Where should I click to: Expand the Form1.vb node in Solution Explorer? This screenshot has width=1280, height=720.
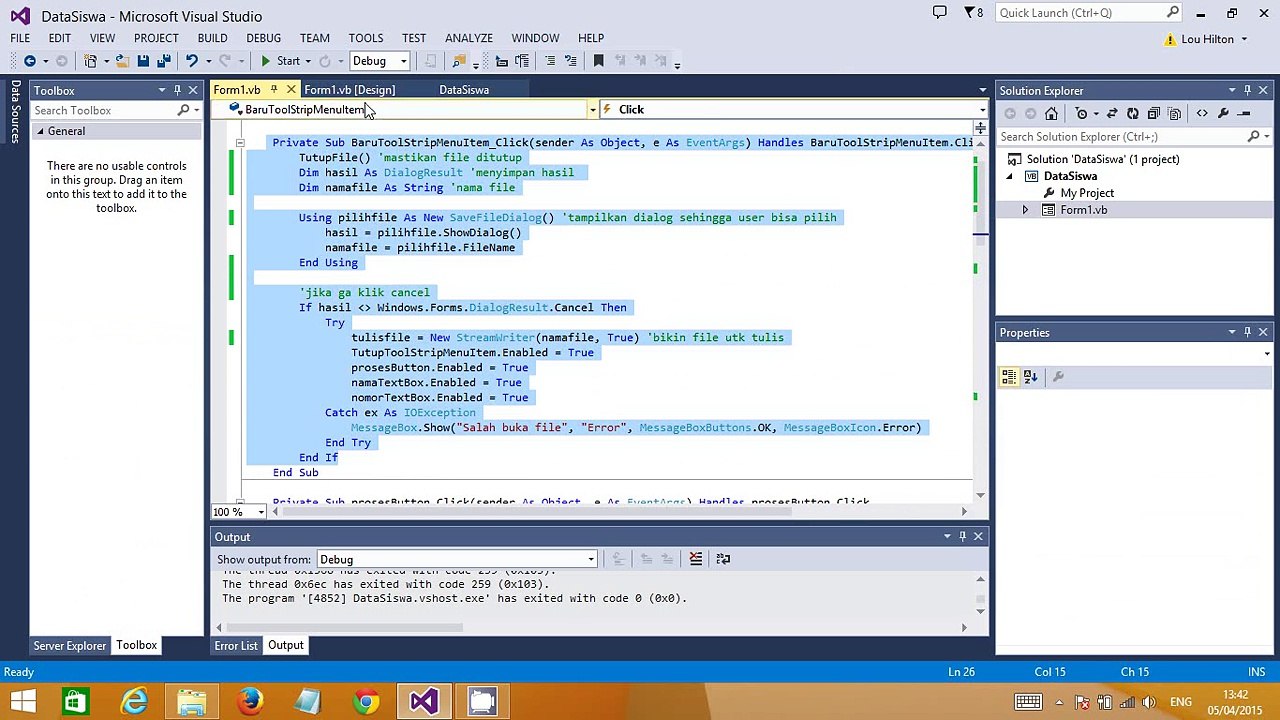pos(1025,210)
